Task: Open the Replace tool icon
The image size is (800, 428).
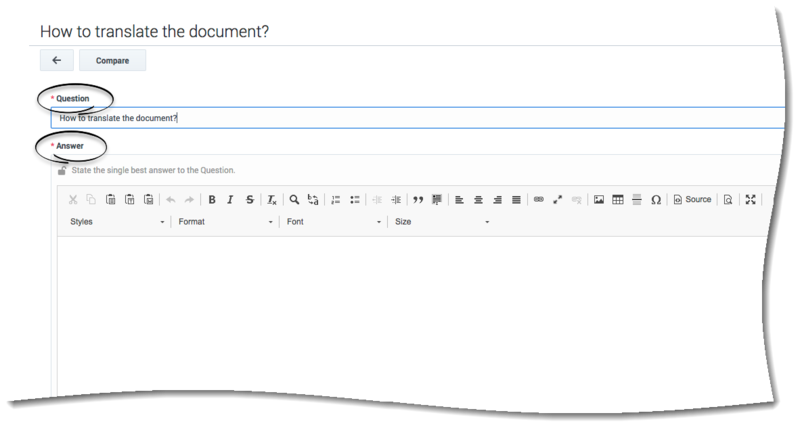Action: point(313,199)
